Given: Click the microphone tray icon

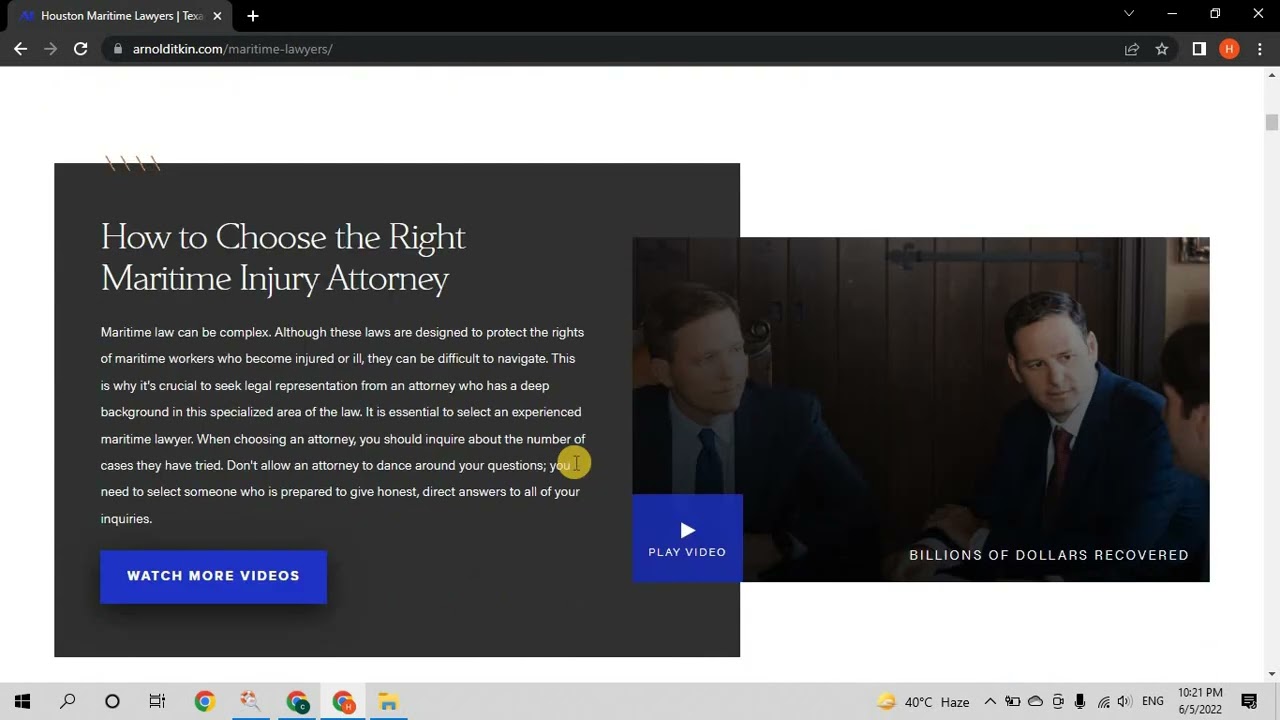Looking at the screenshot, I should coord(1080,702).
